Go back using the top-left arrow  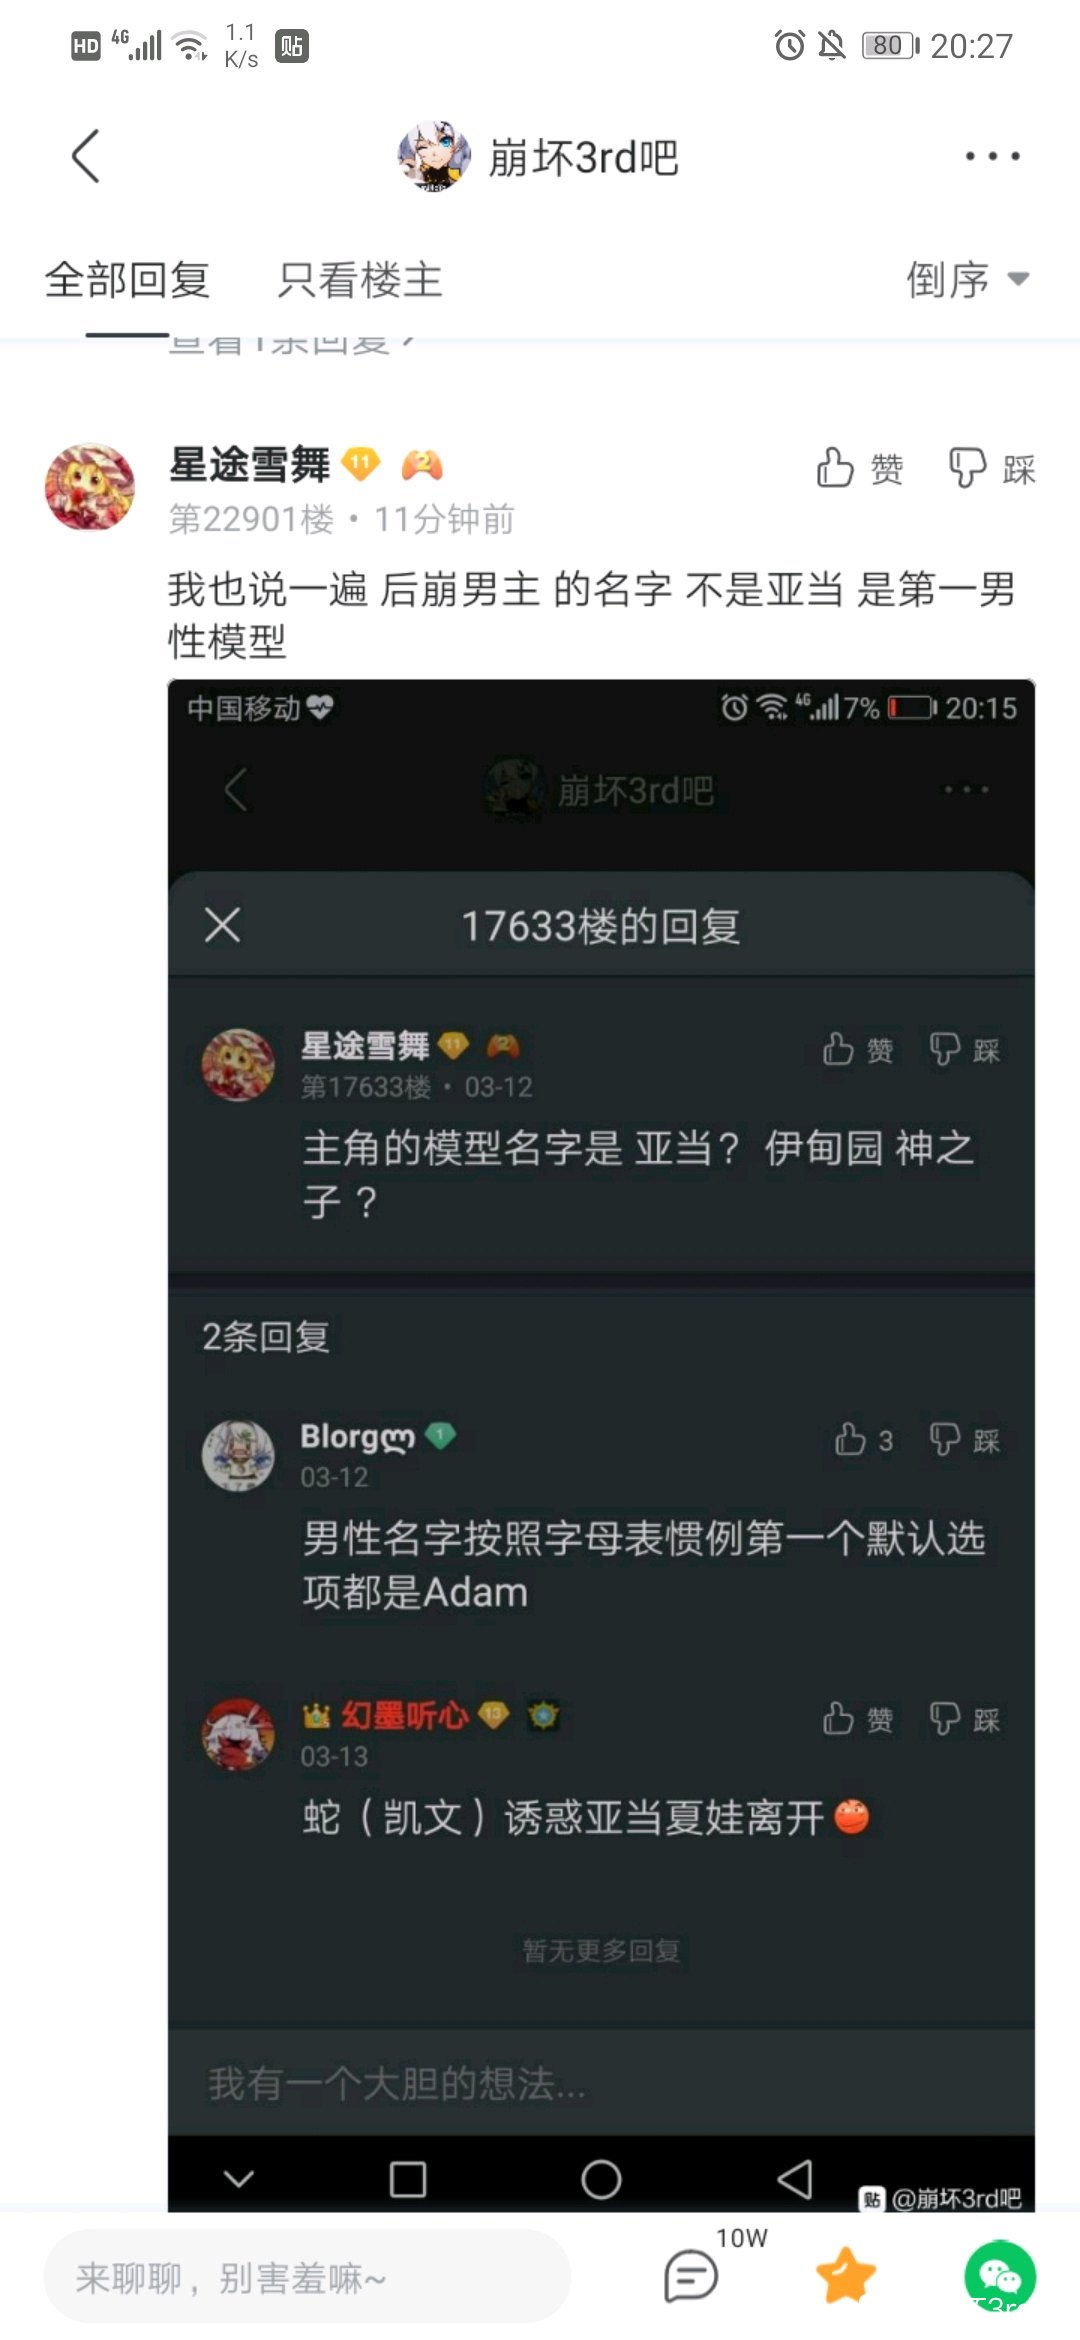[x=86, y=156]
